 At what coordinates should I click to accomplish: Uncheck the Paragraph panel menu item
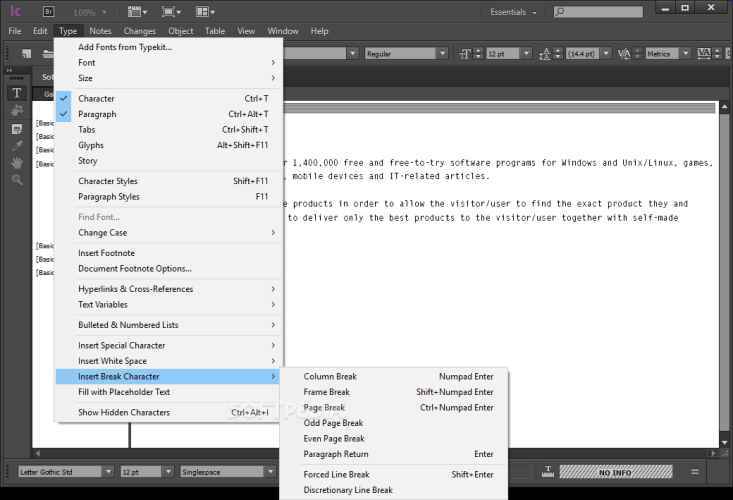point(97,114)
